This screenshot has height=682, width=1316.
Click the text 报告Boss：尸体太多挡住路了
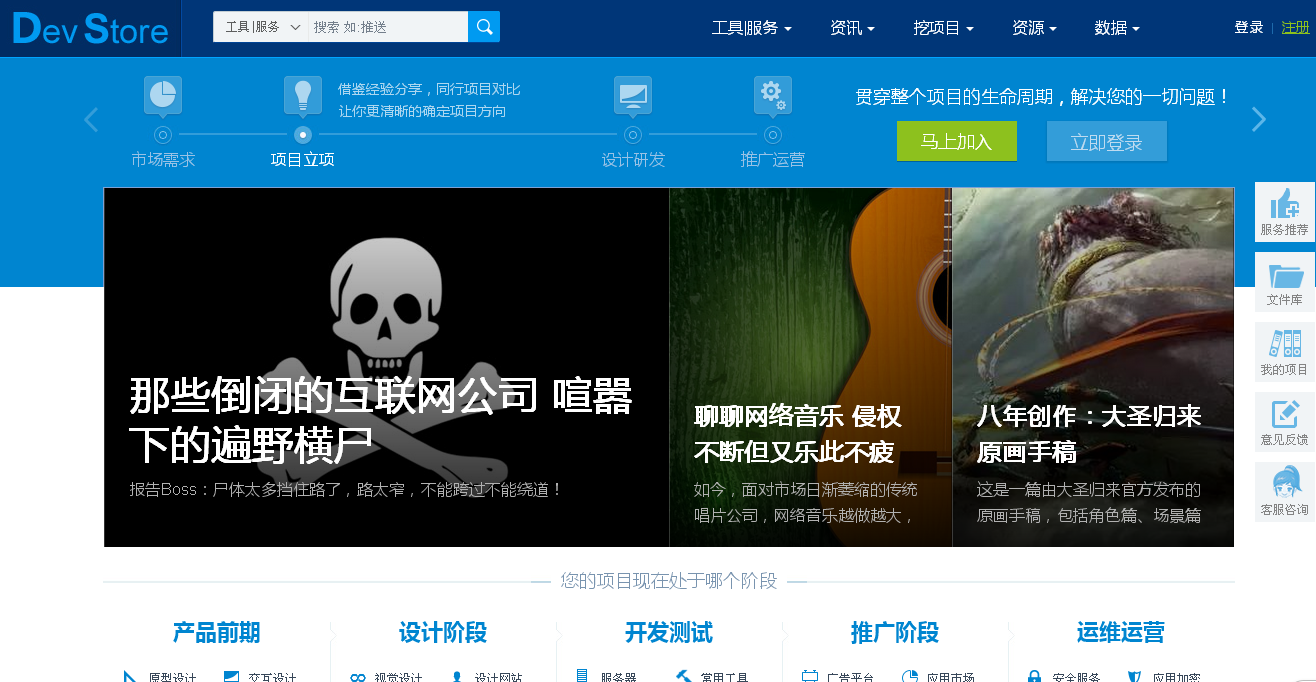[345, 490]
